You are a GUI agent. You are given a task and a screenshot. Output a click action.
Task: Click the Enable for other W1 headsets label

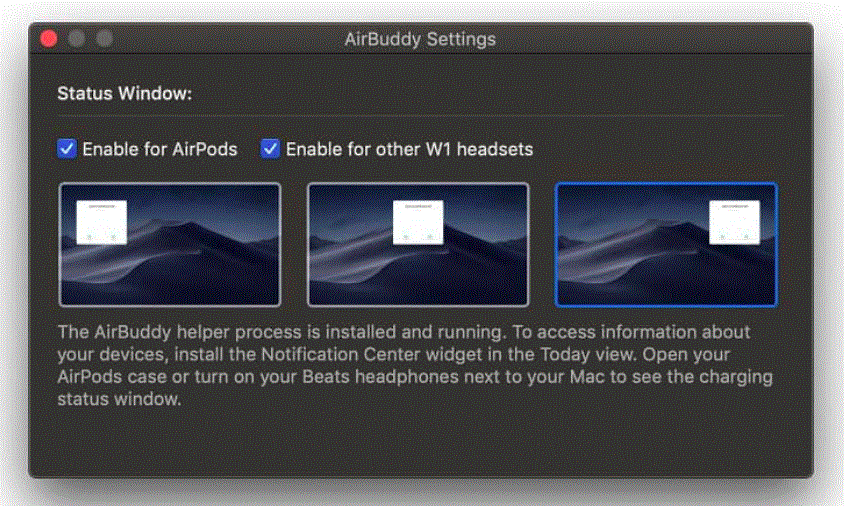pyautogui.click(x=409, y=149)
